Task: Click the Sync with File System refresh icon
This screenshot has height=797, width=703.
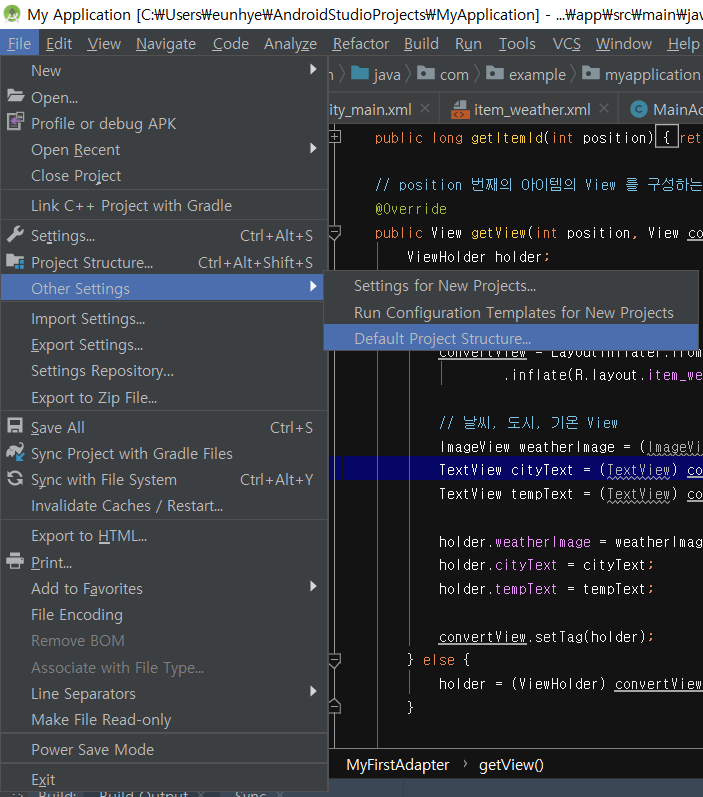Action: (x=15, y=478)
